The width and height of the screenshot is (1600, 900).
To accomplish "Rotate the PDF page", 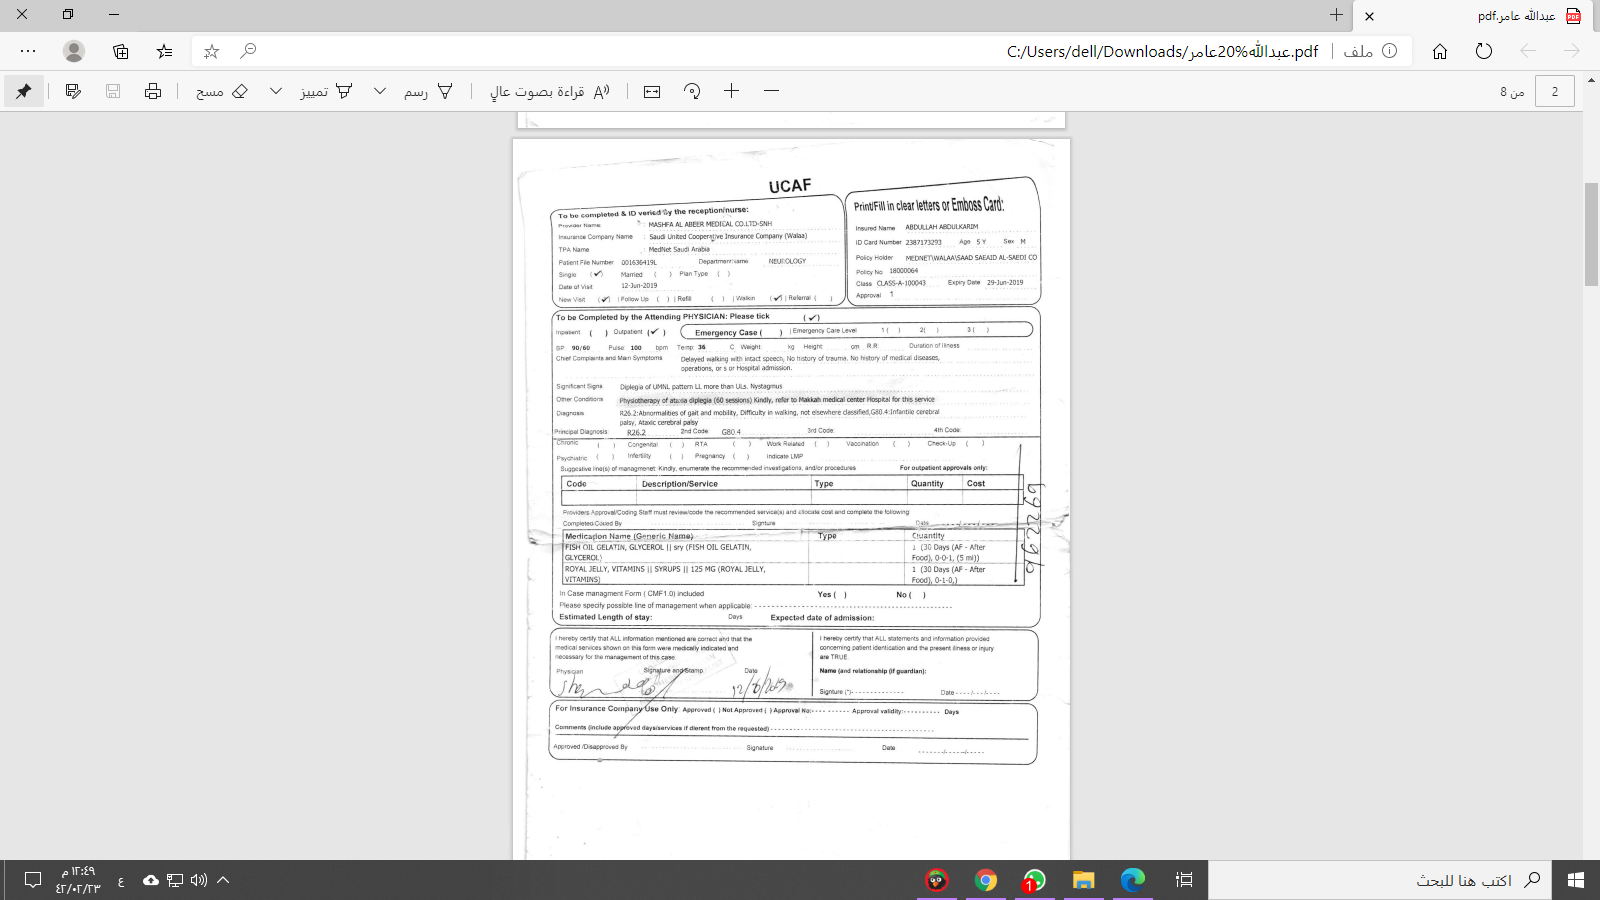I will click(x=692, y=91).
